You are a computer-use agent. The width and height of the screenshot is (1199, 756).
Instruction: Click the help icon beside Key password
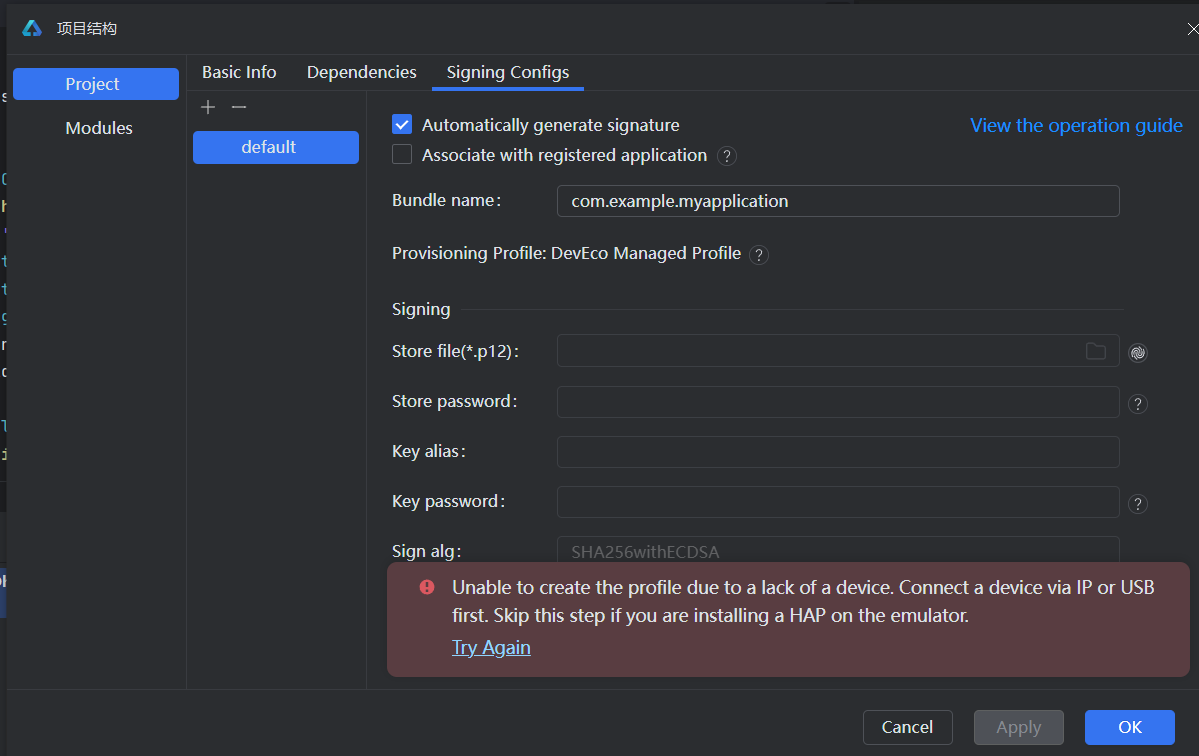tap(1137, 504)
